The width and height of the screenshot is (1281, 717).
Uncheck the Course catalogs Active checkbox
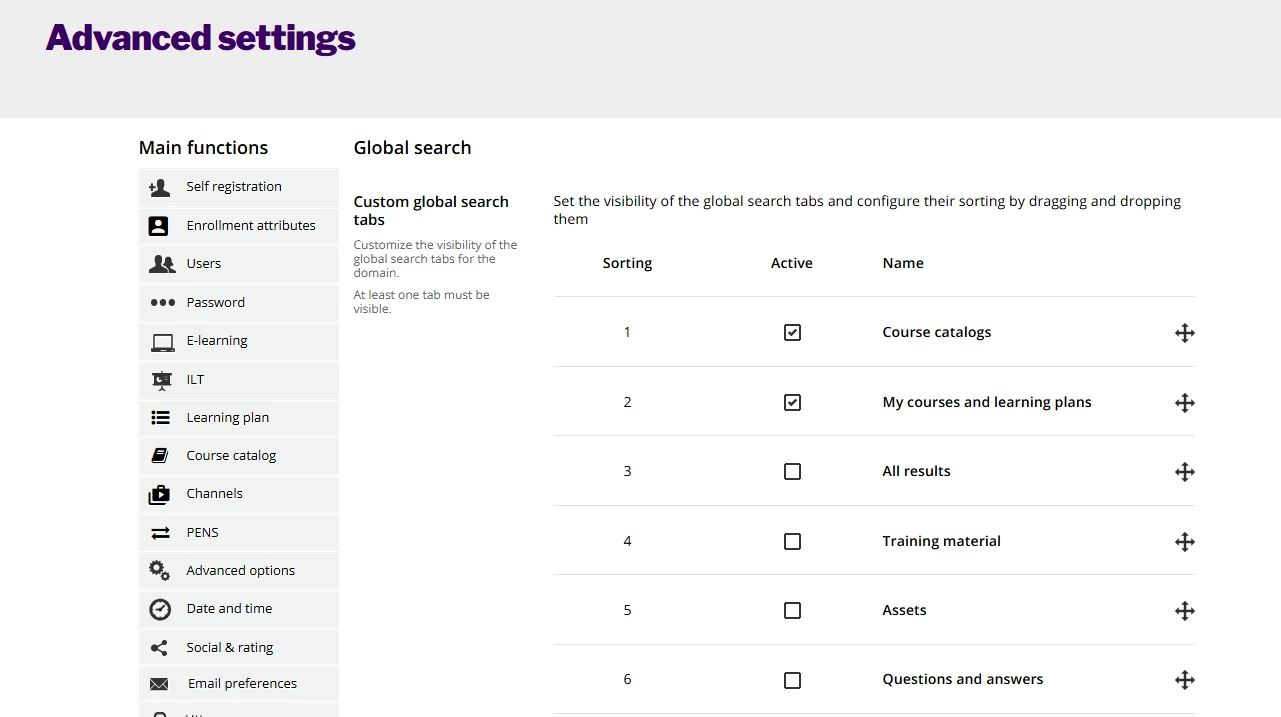792,333
